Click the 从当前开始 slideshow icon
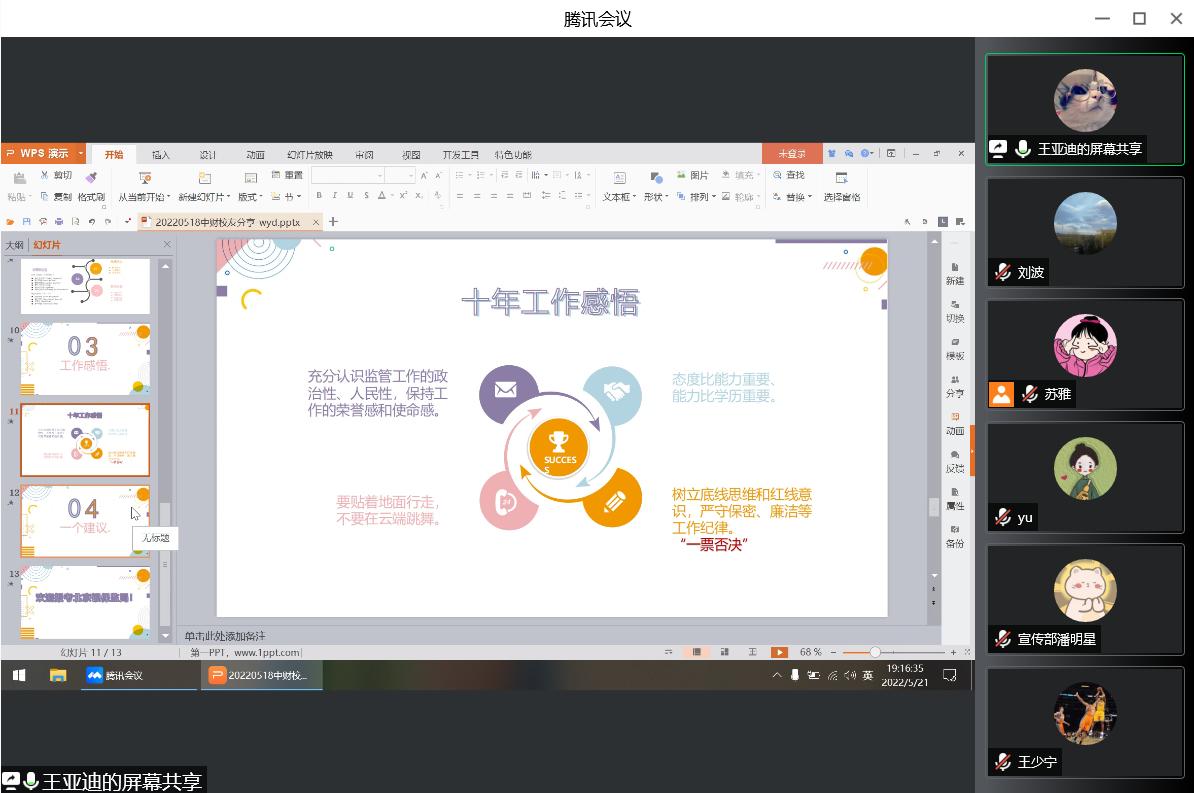 click(x=144, y=178)
